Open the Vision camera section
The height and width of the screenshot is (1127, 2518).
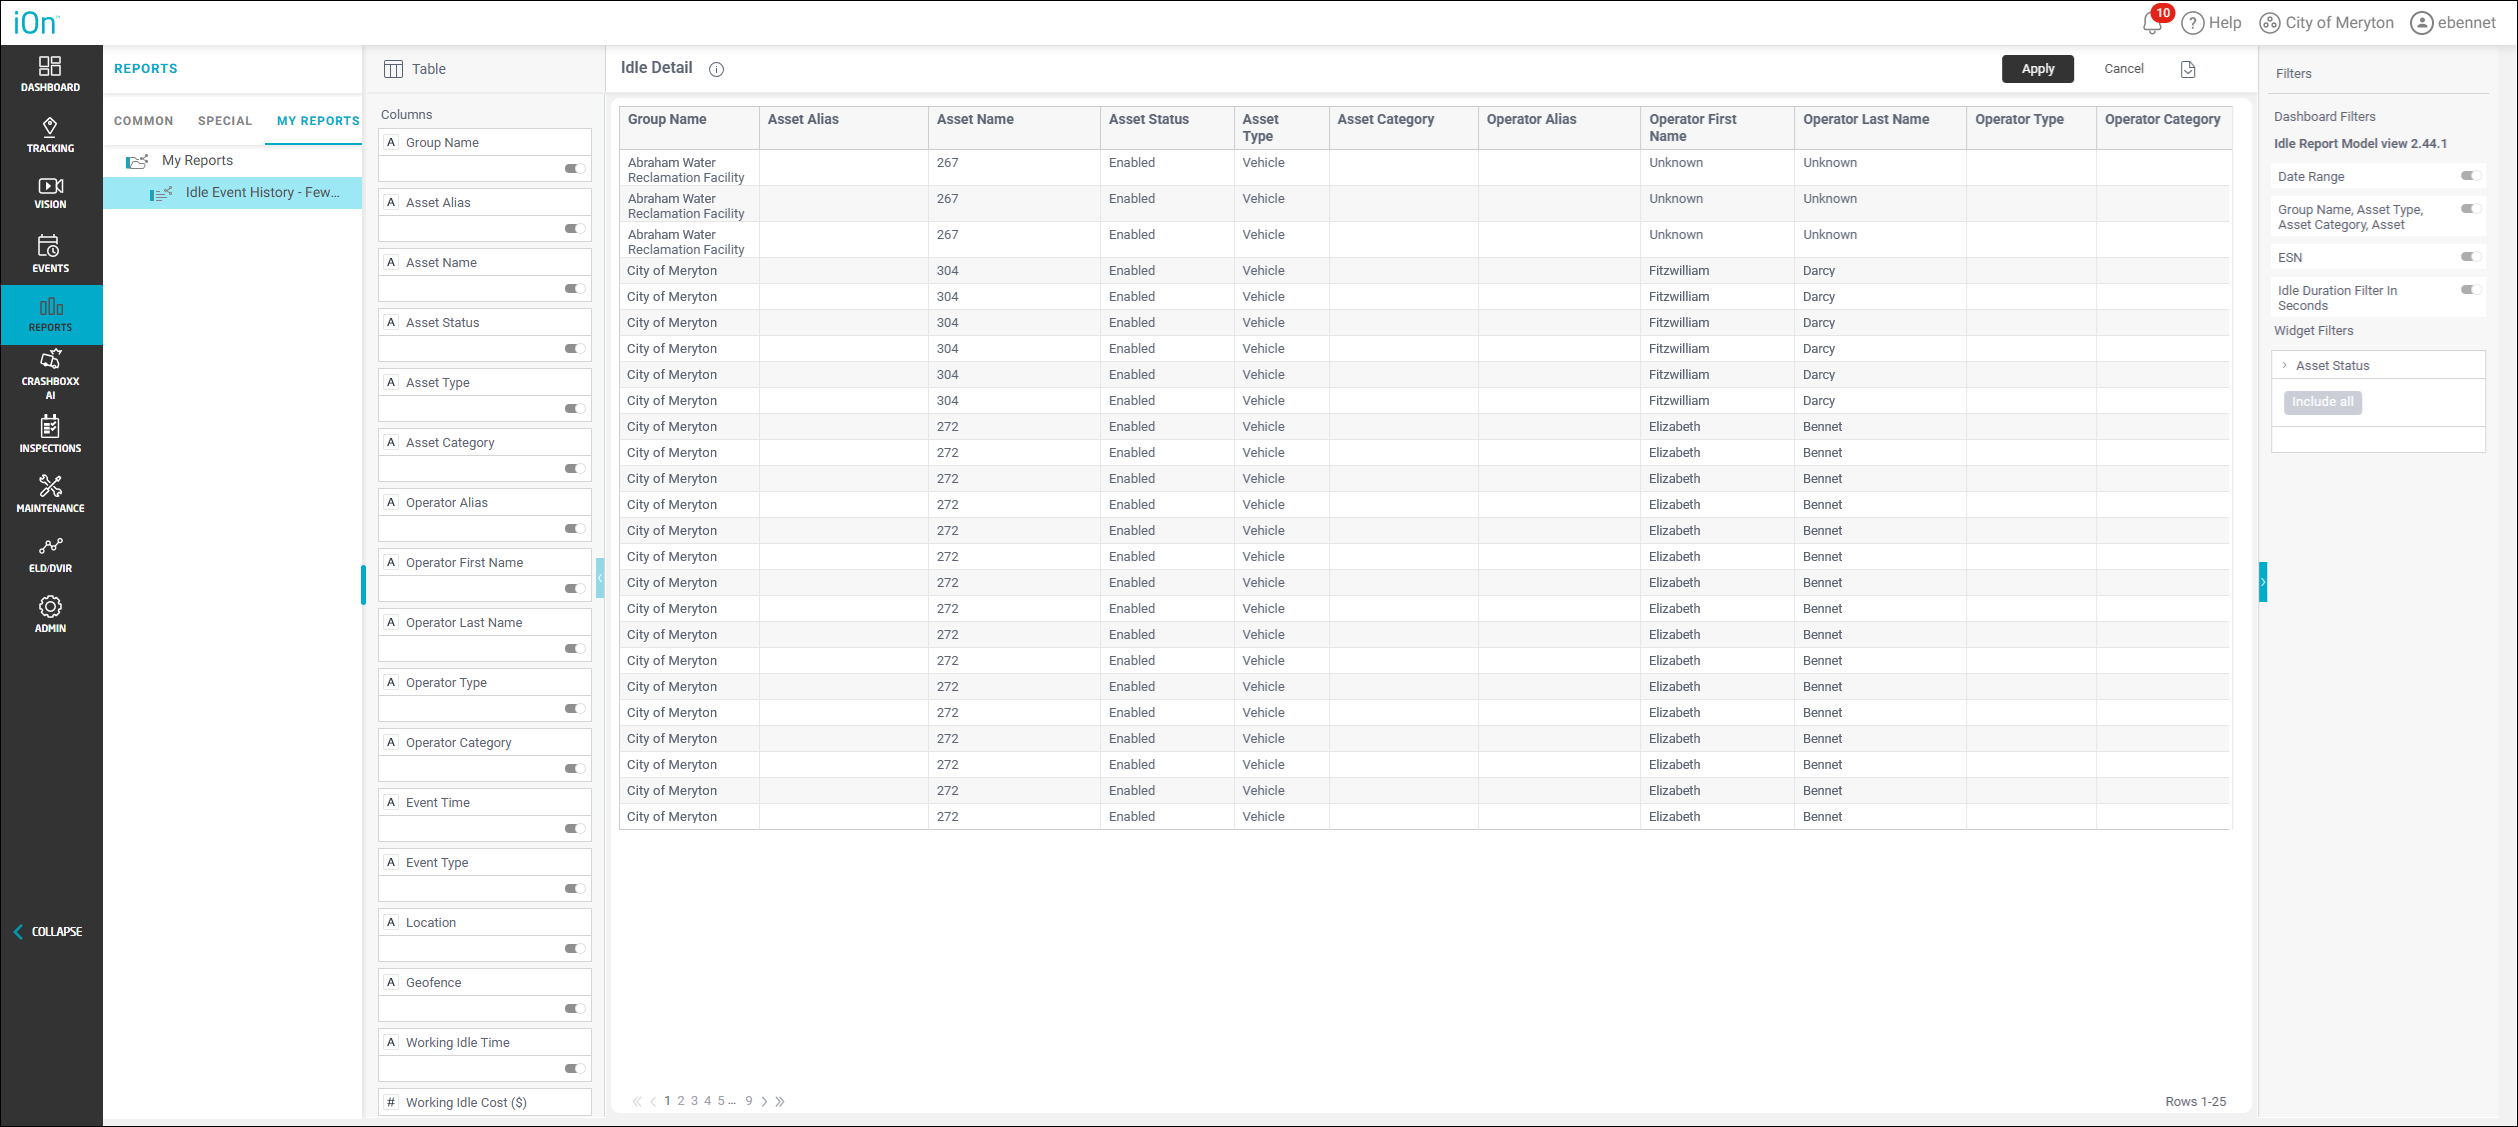(x=50, y=193)
